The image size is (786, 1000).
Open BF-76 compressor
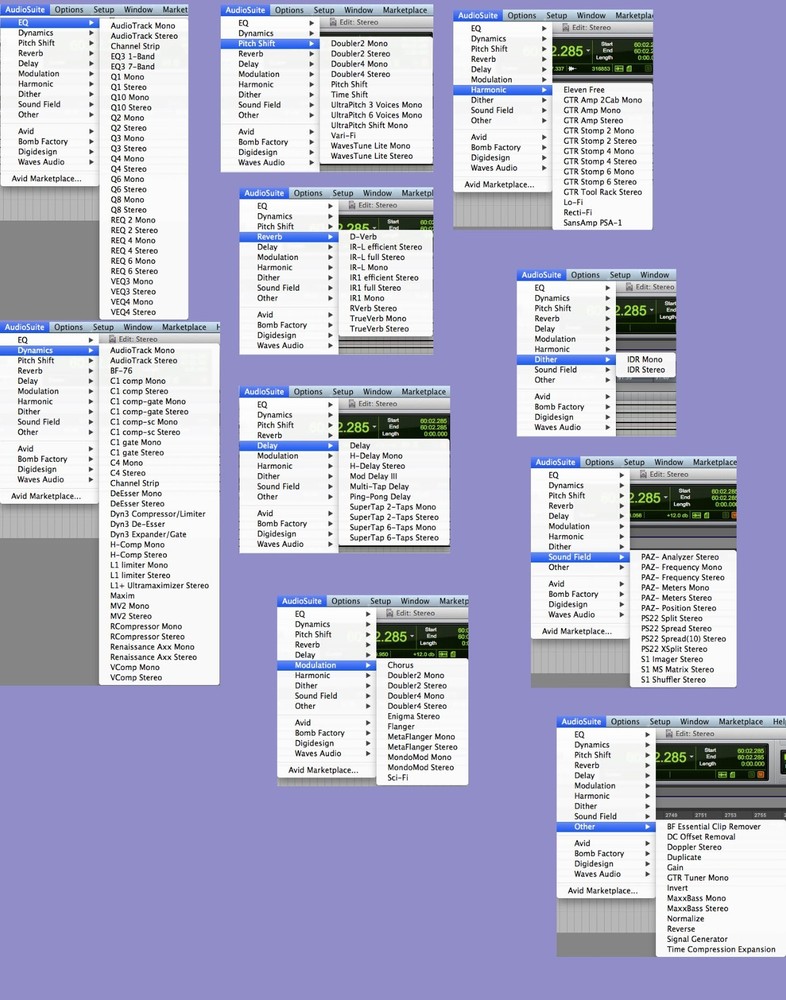point(121,371)
